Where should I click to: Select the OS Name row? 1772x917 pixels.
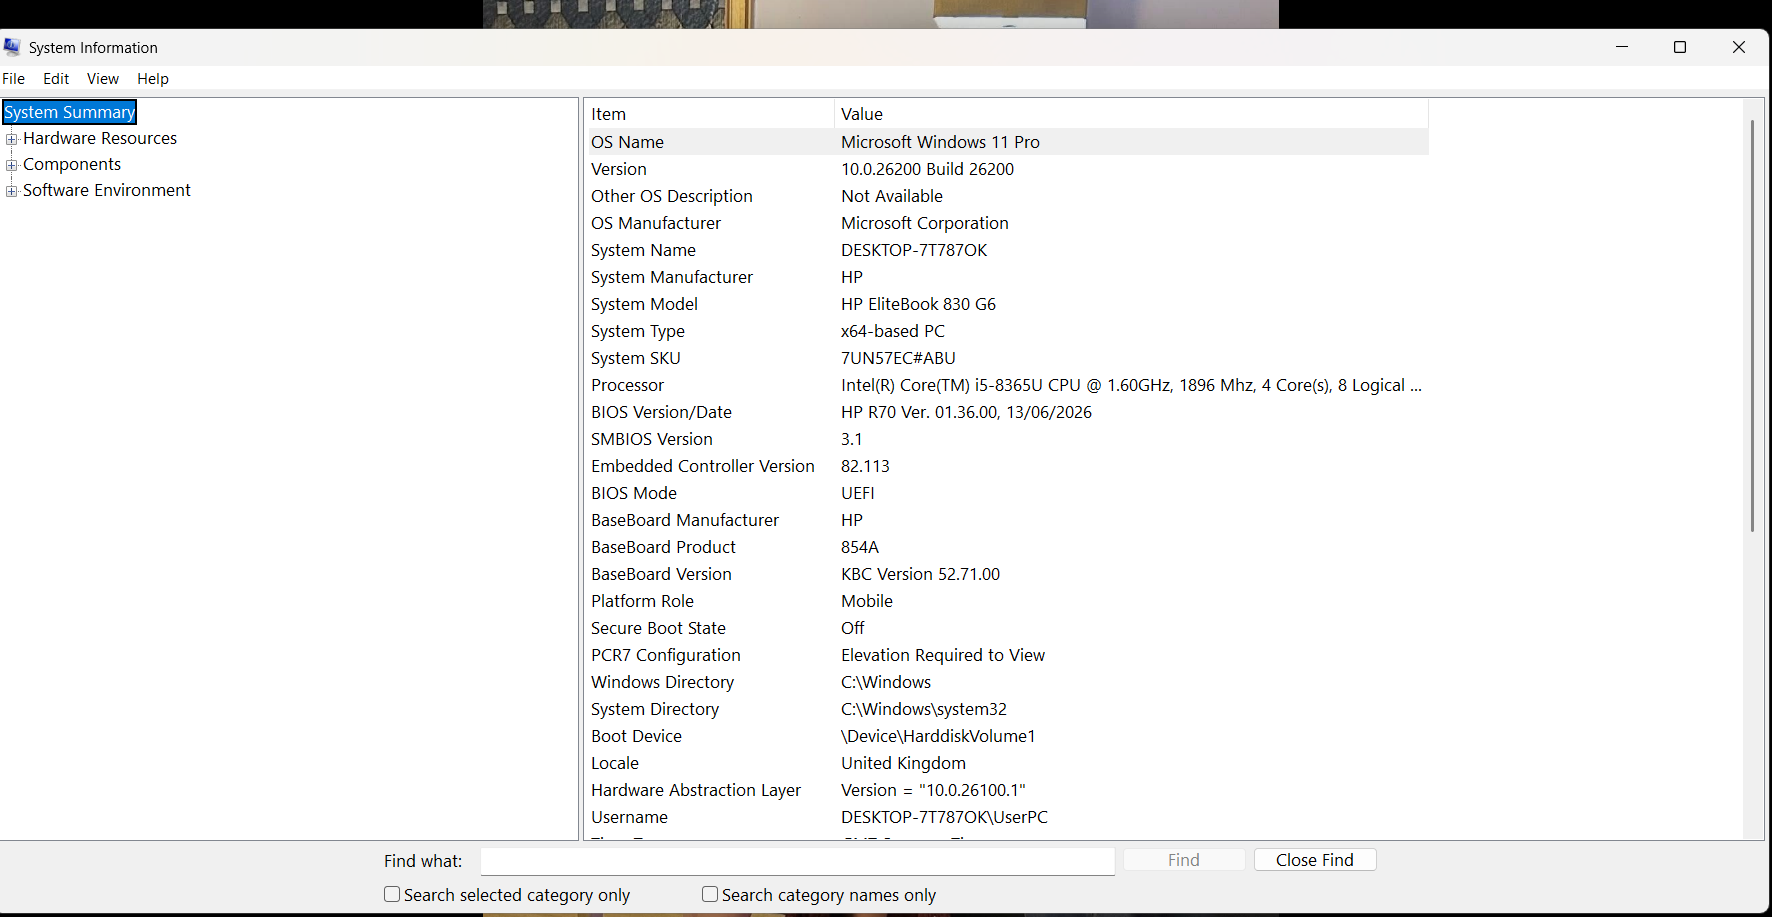point(1007,142)
